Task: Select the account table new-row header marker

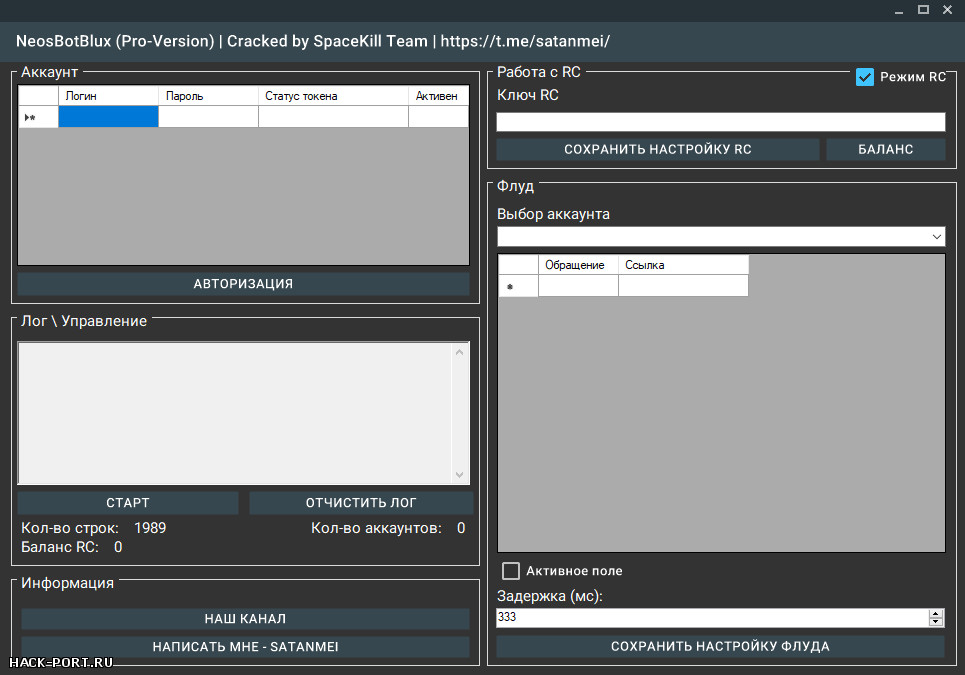Action: click(38, 117)
